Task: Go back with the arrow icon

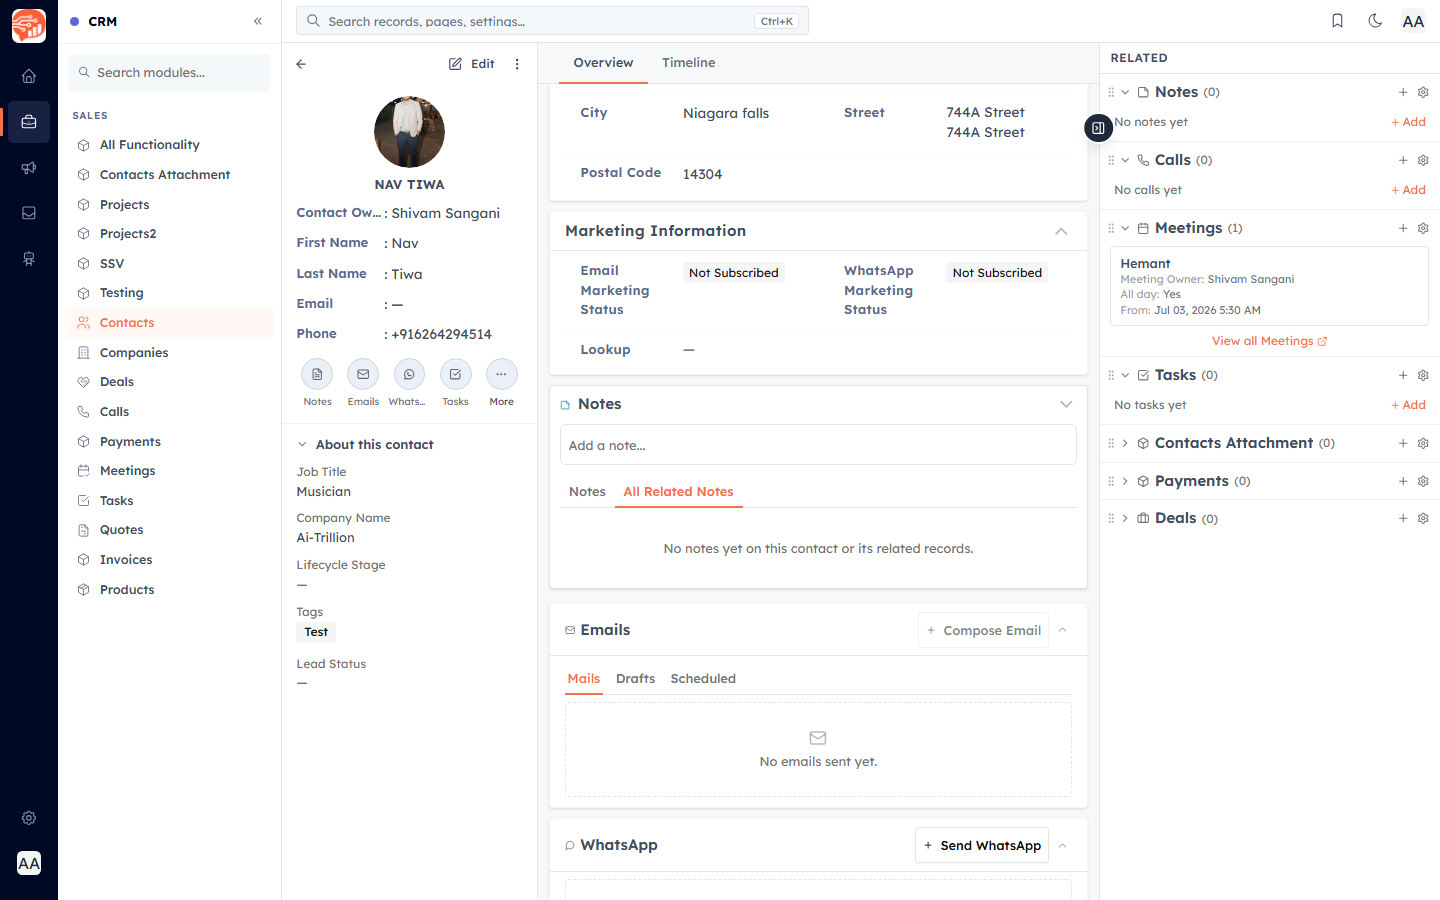Action: click(x=301, y=64)
